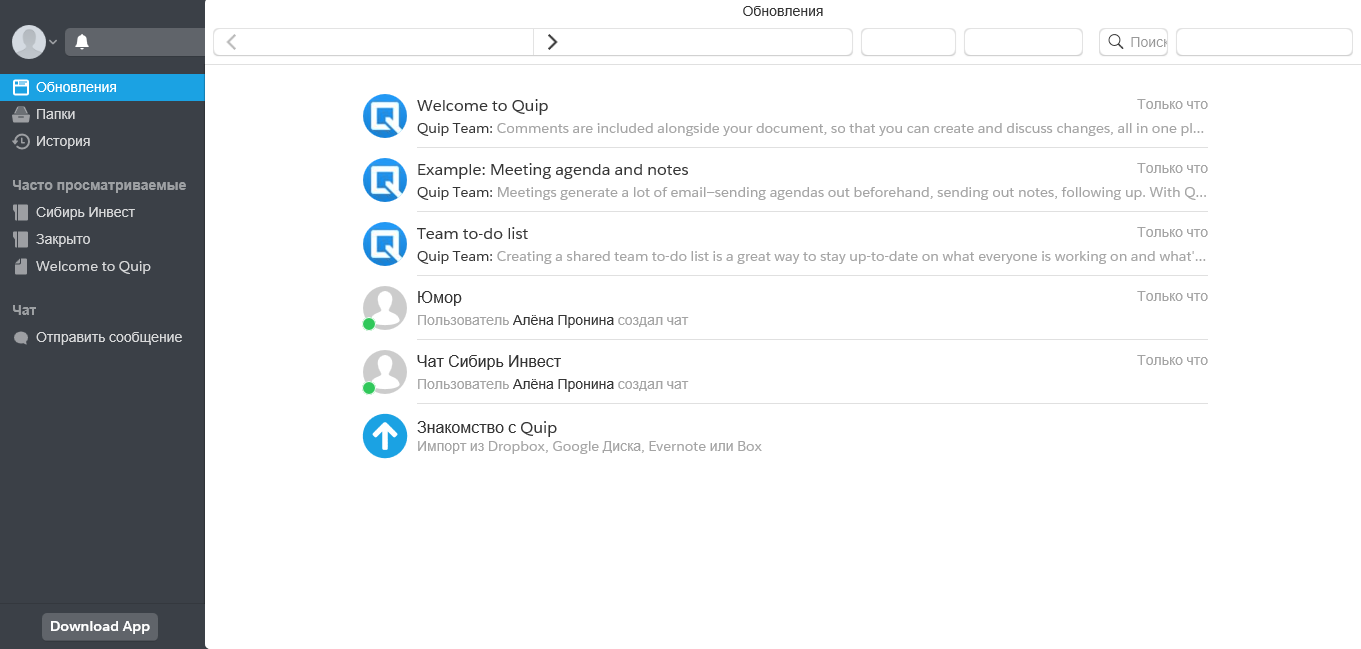Click Алёна Пронина name in Чат Сибирь Инвест row
The image size is (1361, 649).
click(563, 384)
